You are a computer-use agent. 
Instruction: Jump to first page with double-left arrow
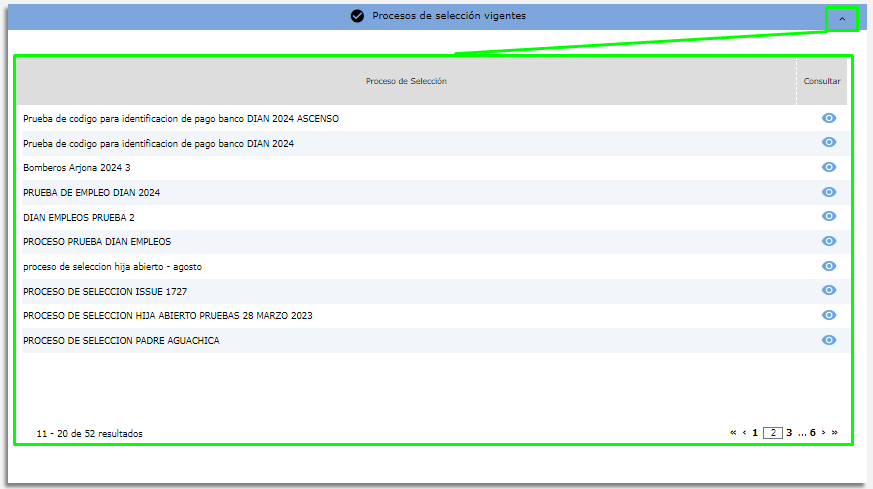pos(733,433)
